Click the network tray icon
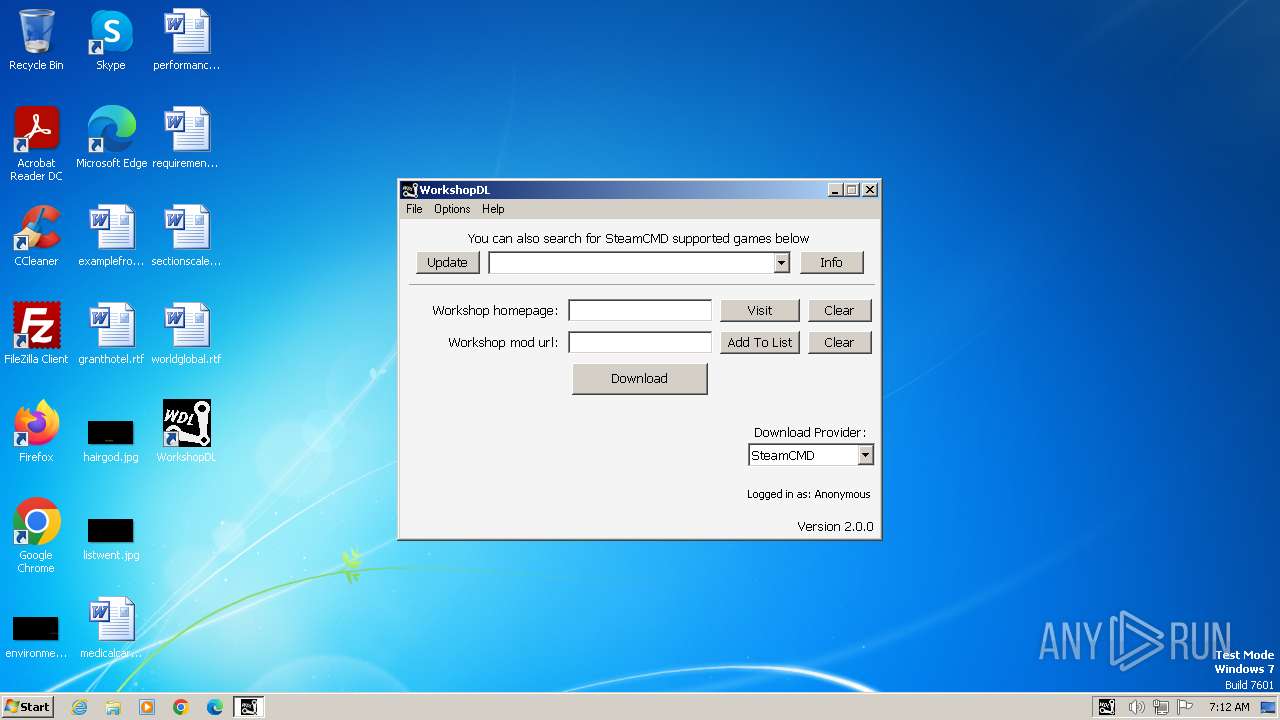Screen dimensions: 1280x720 click(1162, 707)
